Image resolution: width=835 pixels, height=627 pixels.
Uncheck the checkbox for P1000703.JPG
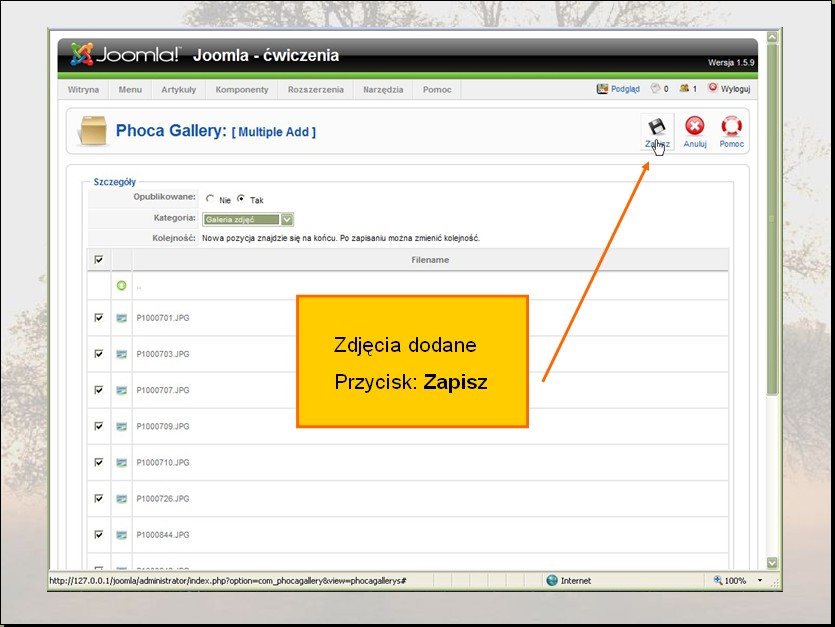[x=98, y=354]
